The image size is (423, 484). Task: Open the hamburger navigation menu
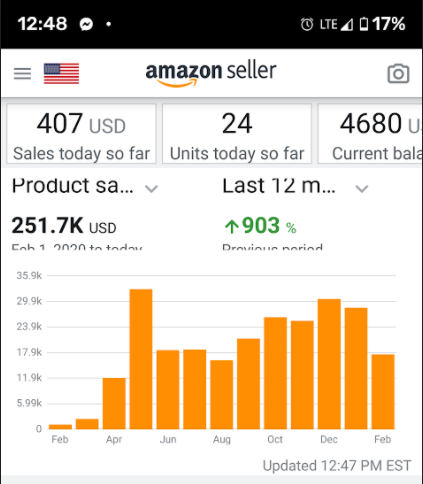click(22, 73)
